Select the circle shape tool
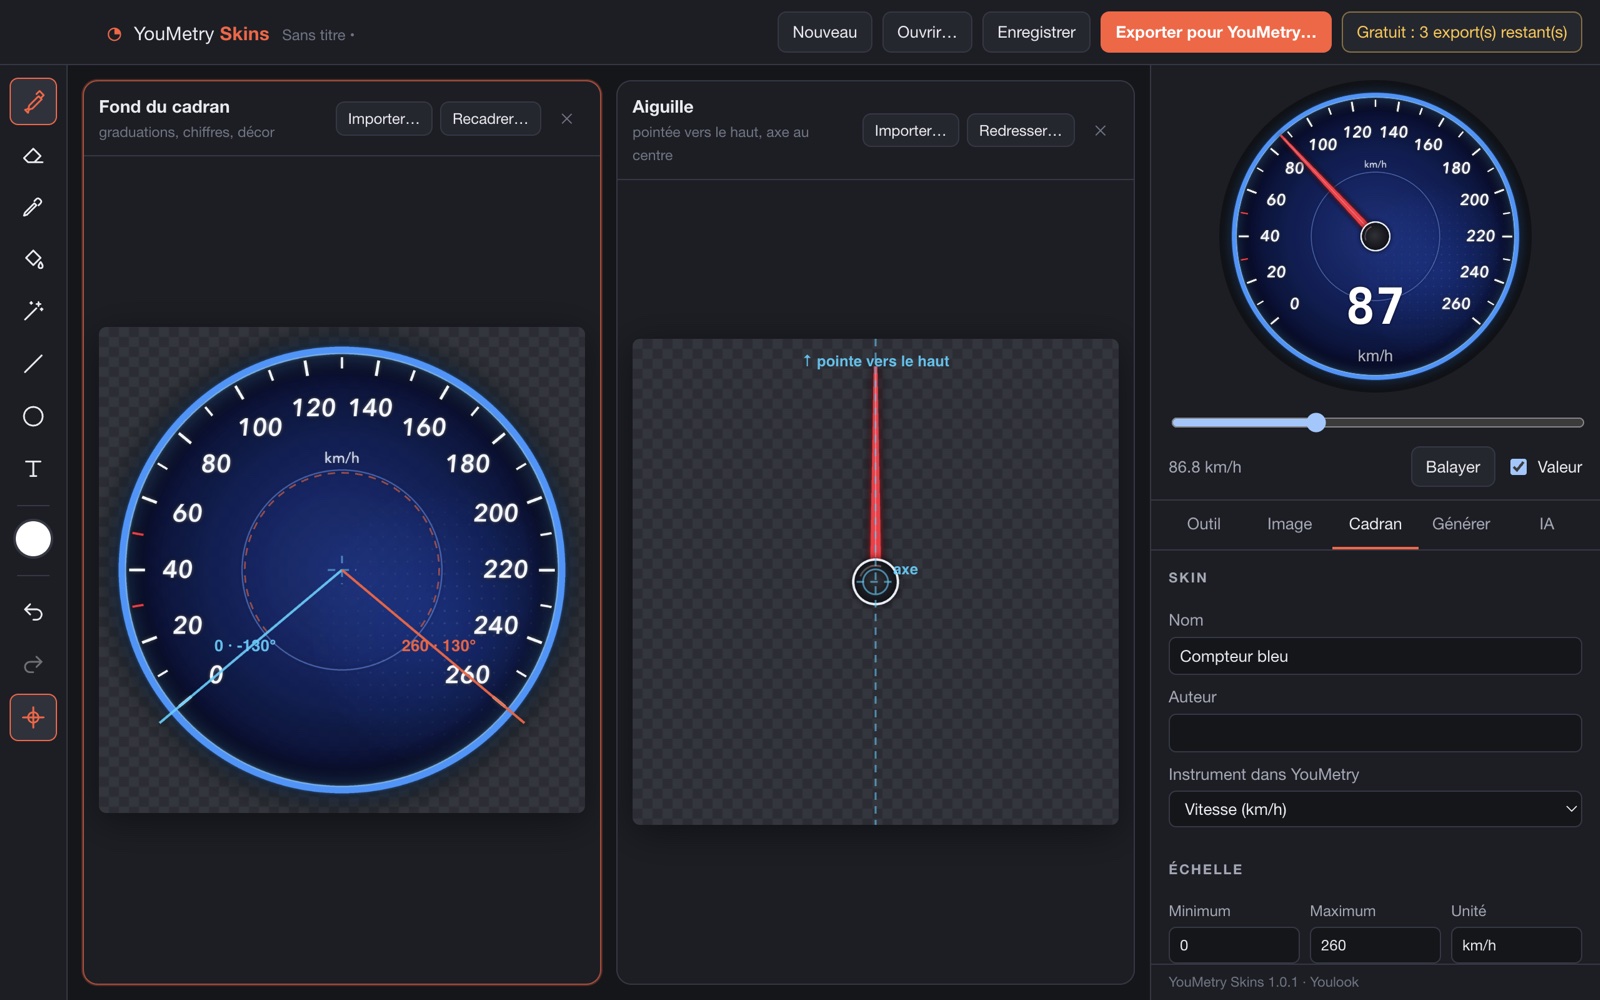1600x1000 pixels. click(x=33, y=416)
